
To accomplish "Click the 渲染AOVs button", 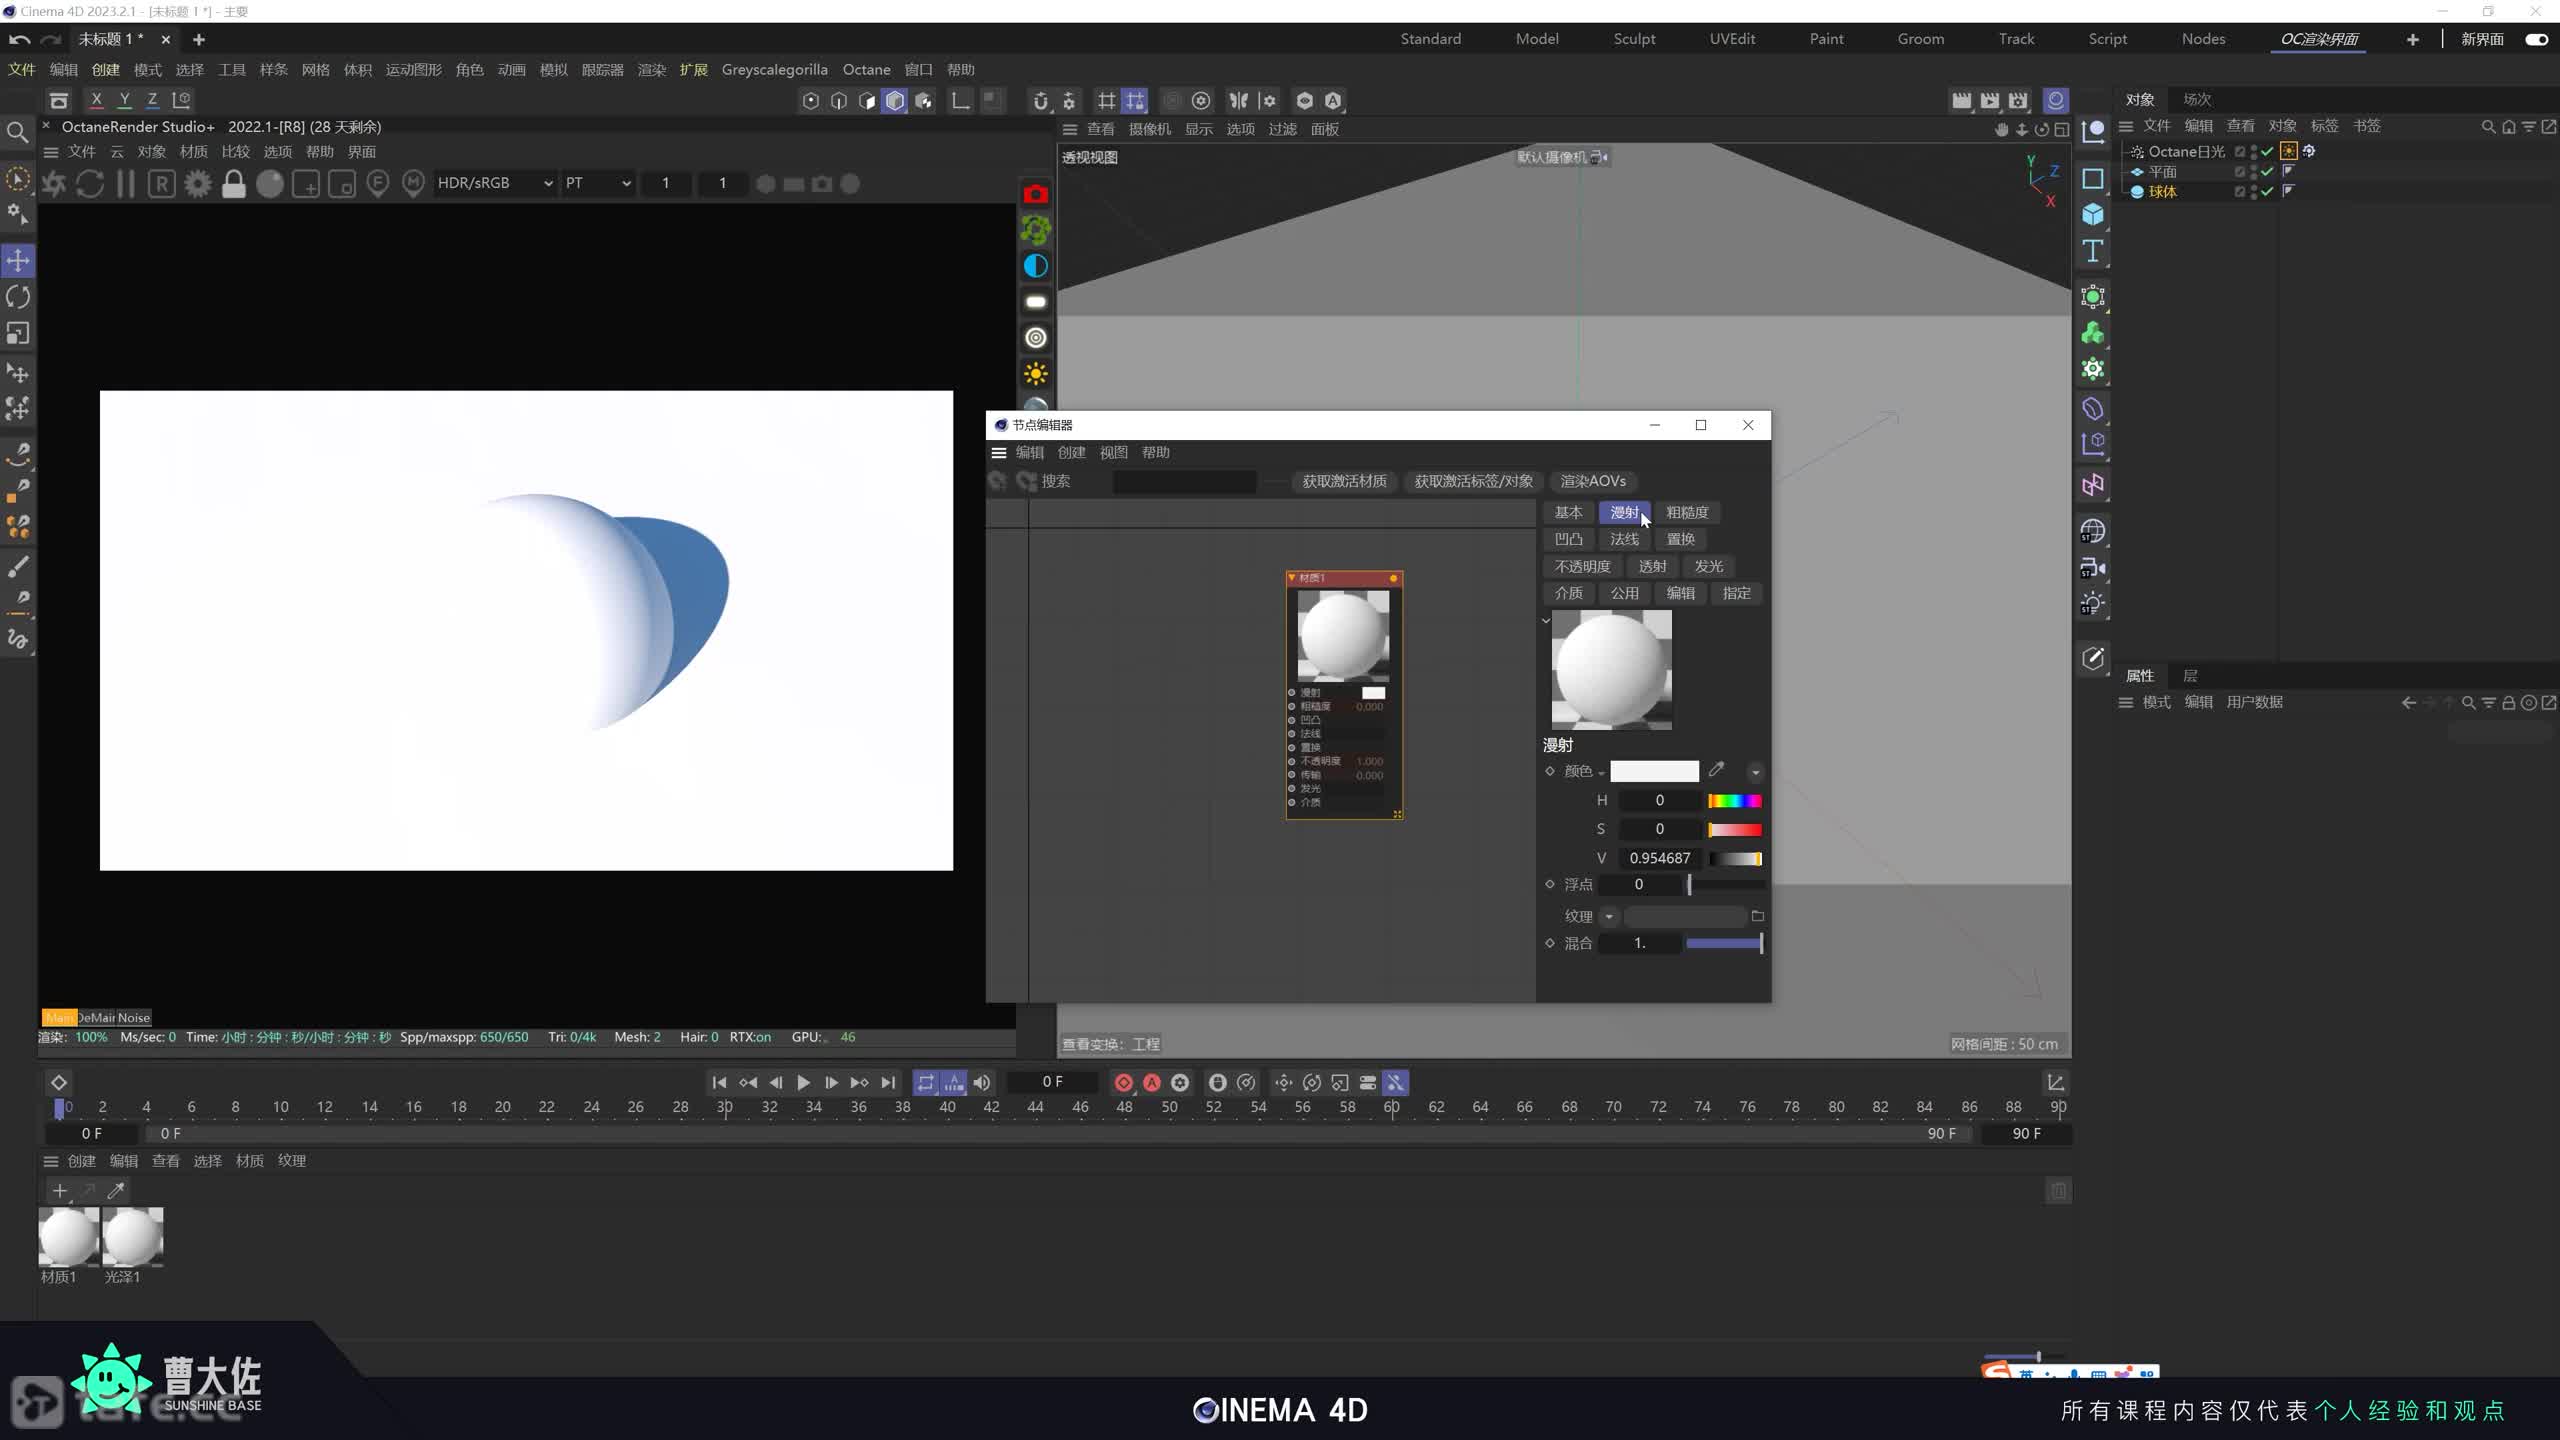I will pos(1593,481).
